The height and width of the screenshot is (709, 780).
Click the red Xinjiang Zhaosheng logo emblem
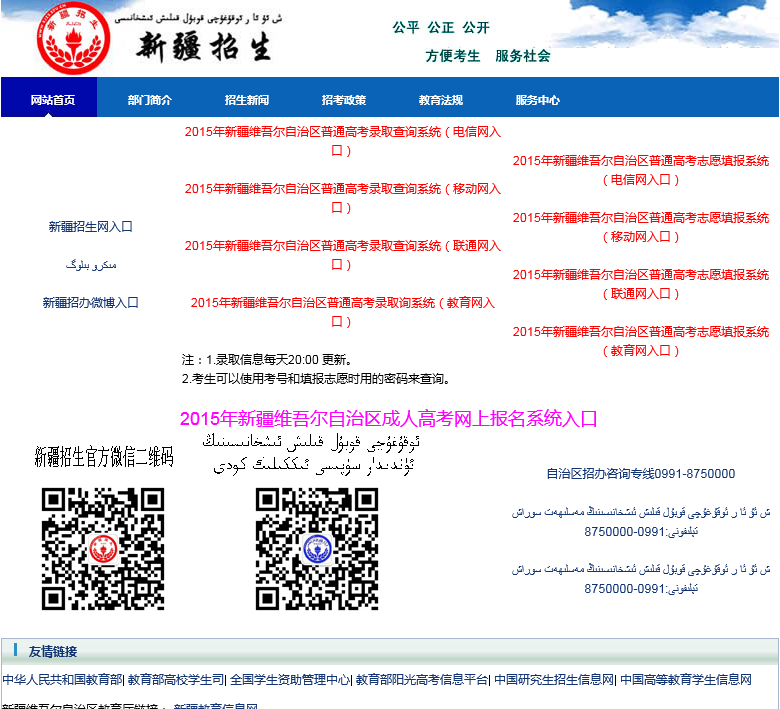(x=74, y=38)
